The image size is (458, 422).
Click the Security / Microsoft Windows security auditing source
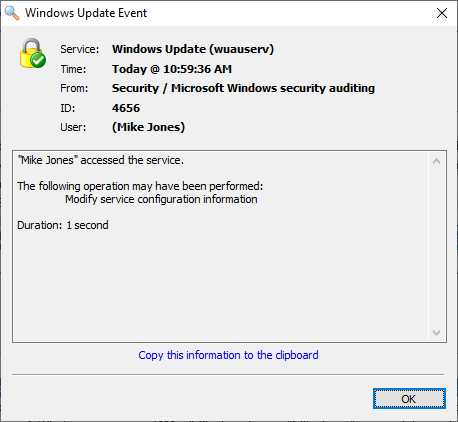[x=243, y=88]
